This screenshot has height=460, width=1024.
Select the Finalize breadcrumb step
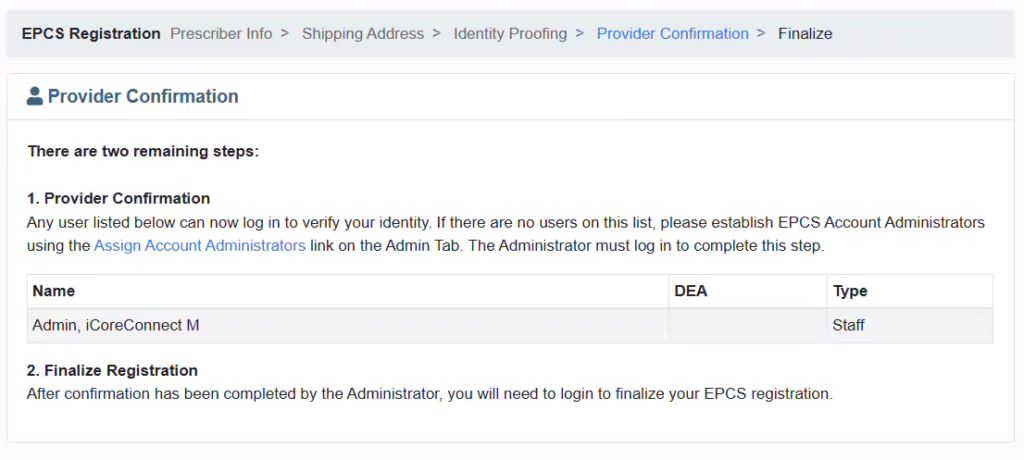805,34
